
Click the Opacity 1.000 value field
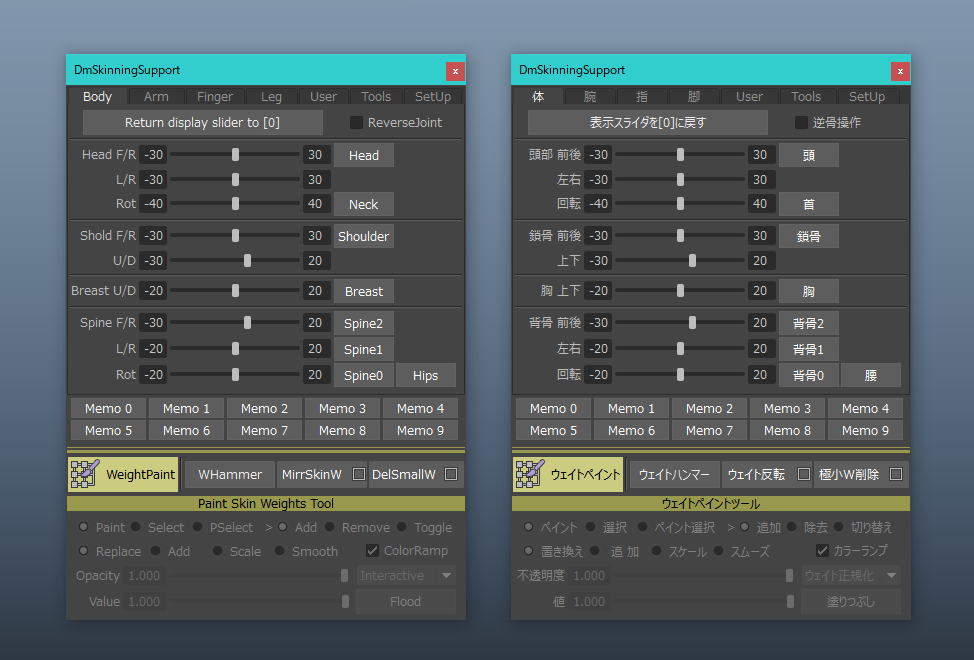click(144, 576)
